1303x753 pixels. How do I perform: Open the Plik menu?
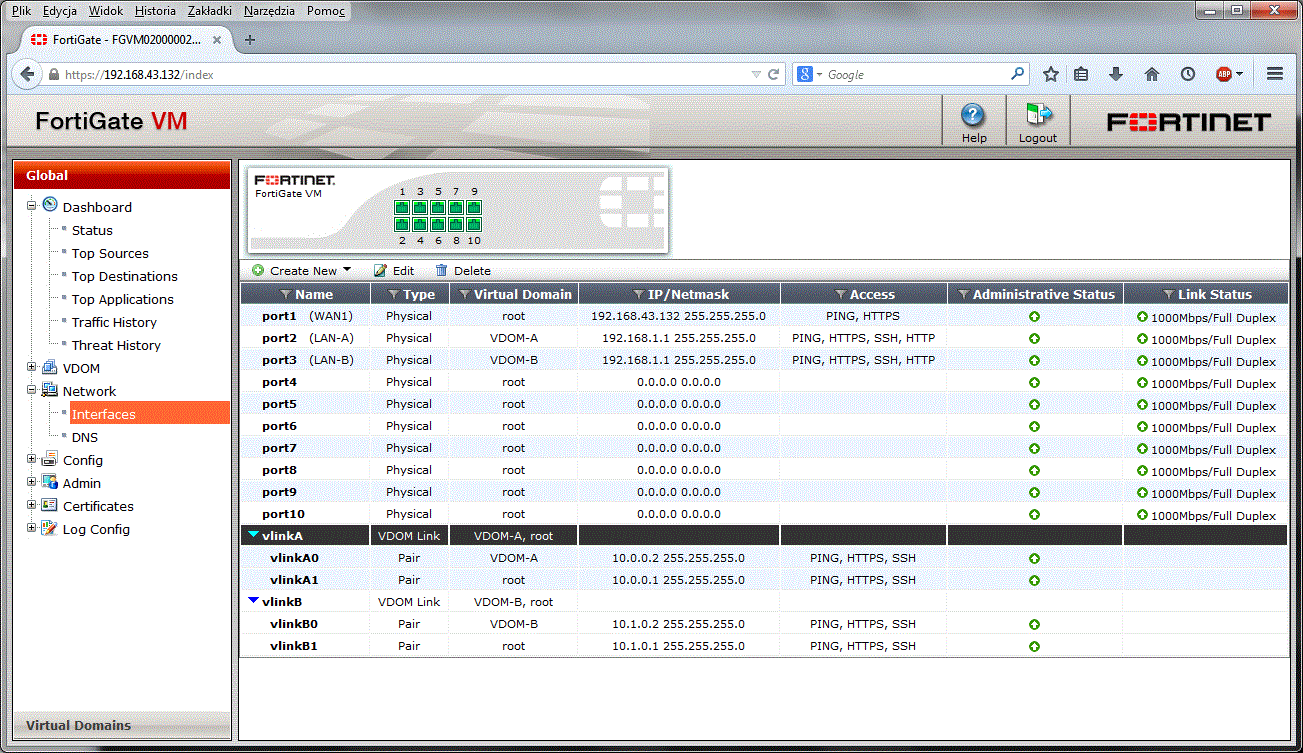pyautogui.click(x=22, y=10)
